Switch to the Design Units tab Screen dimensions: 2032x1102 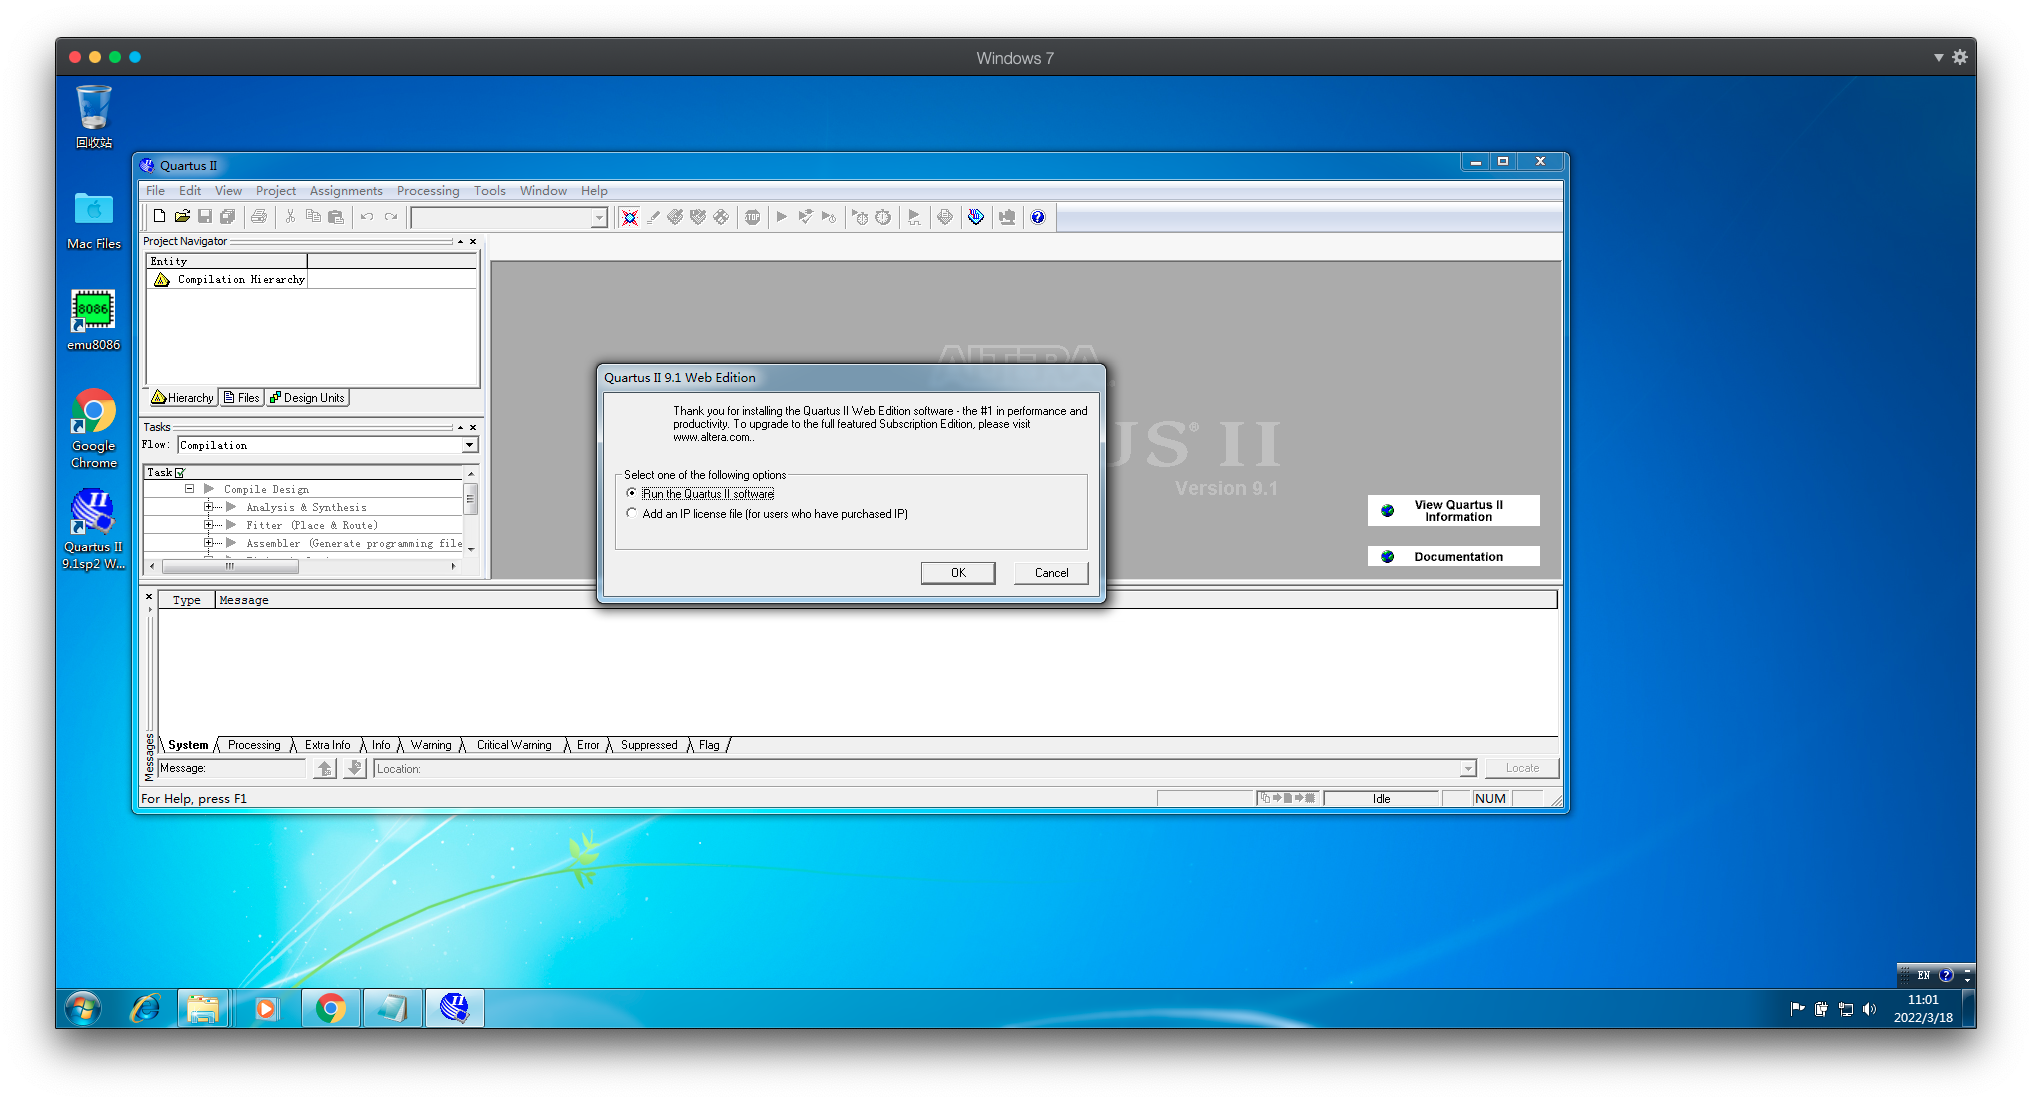click(x=307, y=398)
